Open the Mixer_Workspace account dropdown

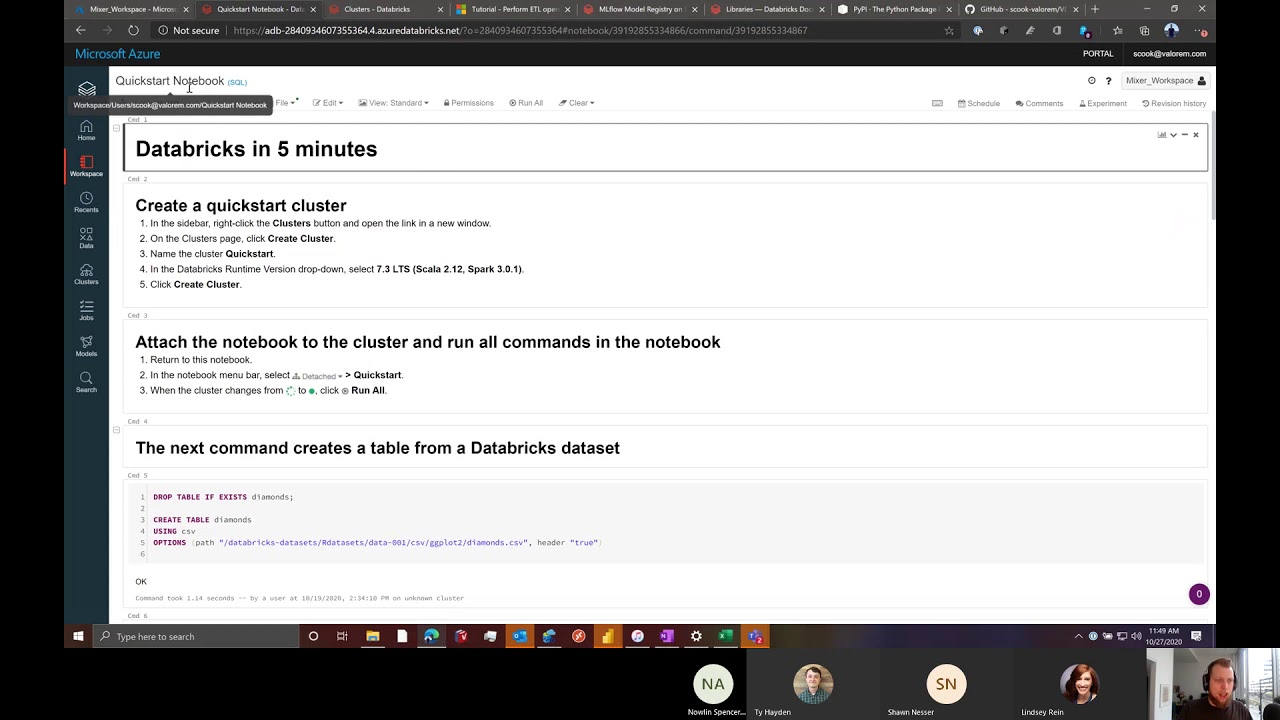(1165, 81)
